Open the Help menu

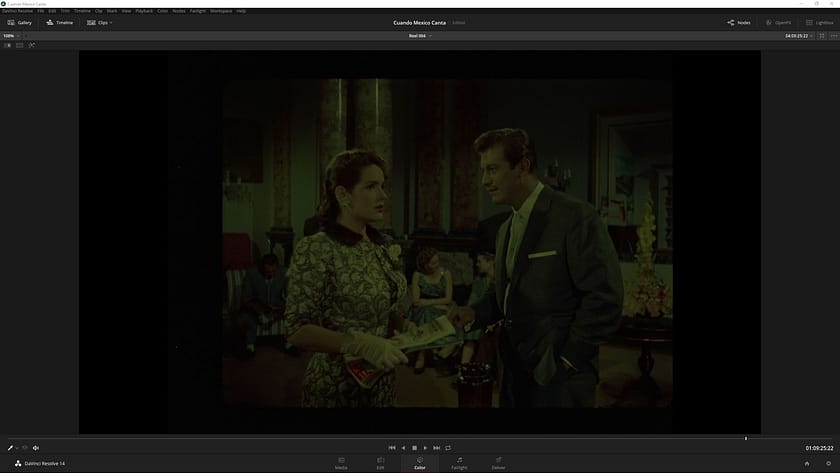click(x=241, y=11)
